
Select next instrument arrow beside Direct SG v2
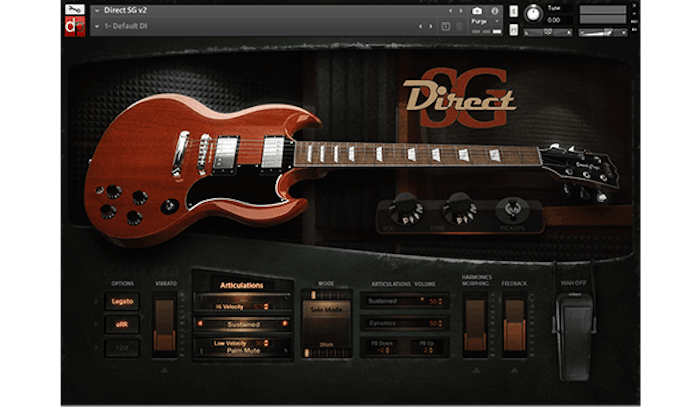tap(461, 10)
